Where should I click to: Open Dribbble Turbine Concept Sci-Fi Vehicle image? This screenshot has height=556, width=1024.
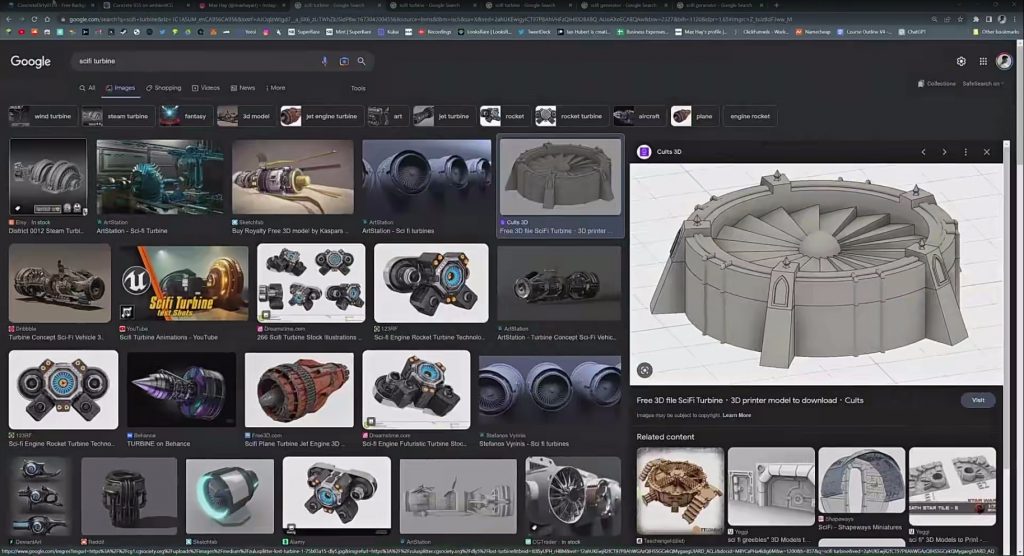point(59,284)
